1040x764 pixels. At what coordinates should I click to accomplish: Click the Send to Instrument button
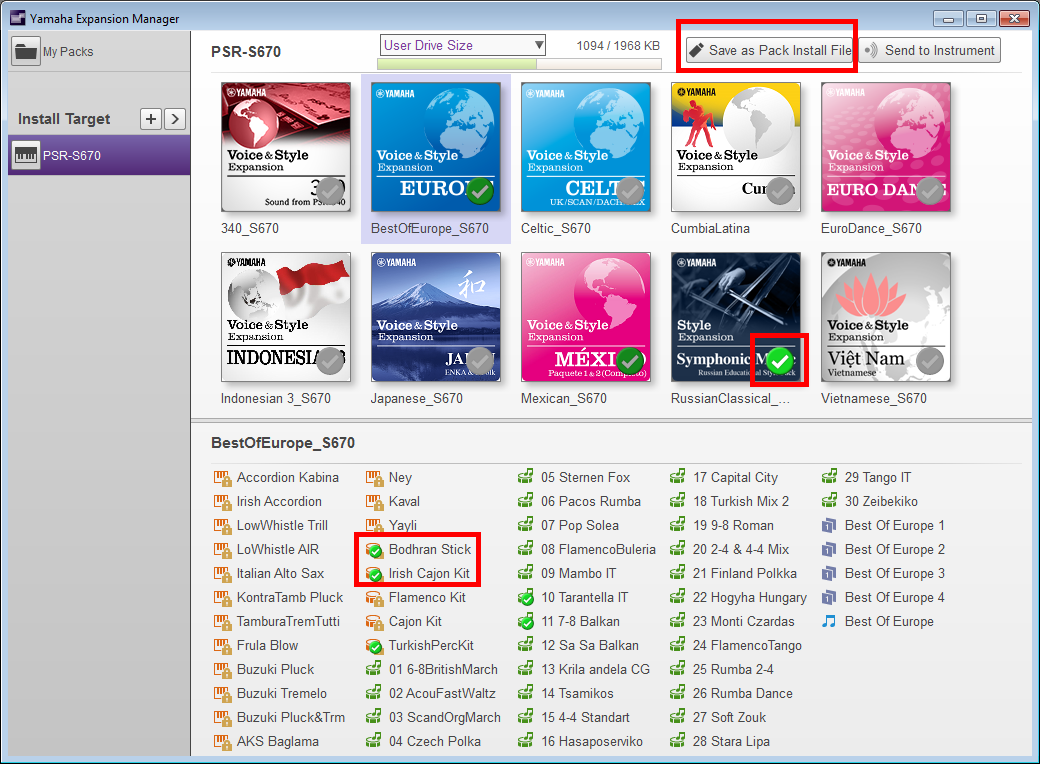point(930,50)
